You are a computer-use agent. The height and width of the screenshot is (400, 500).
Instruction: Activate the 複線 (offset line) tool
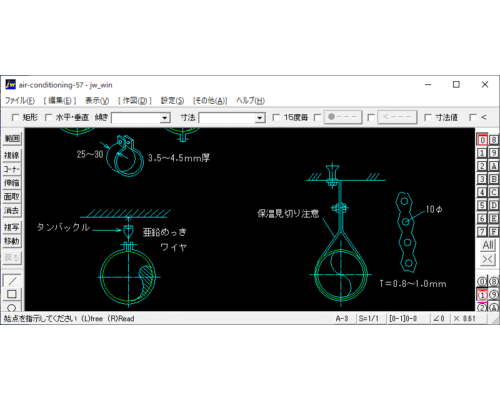click(x=12, y=155)
